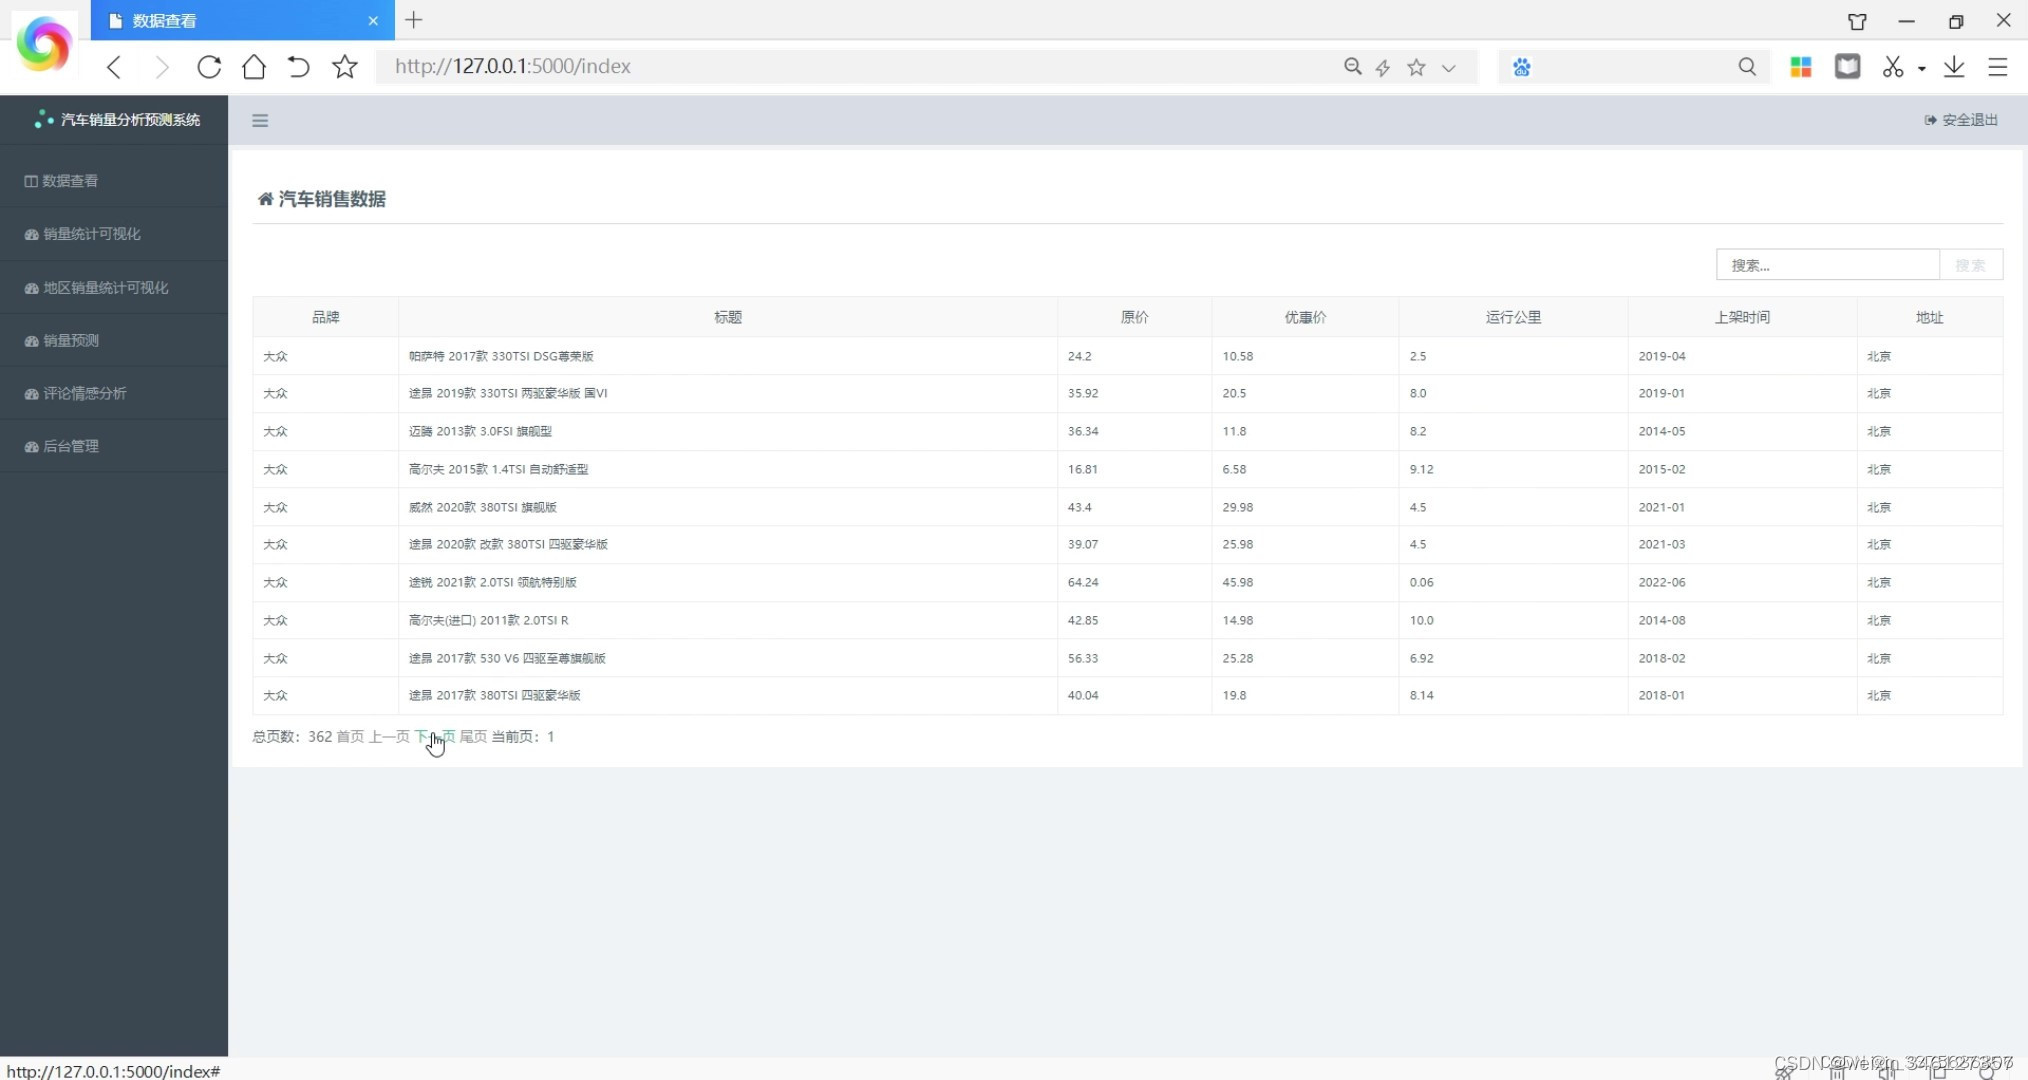The image size is (2028, 1080).
Task: Select 销量预测 sidebar menu item
Action: [x=70, y=341]
